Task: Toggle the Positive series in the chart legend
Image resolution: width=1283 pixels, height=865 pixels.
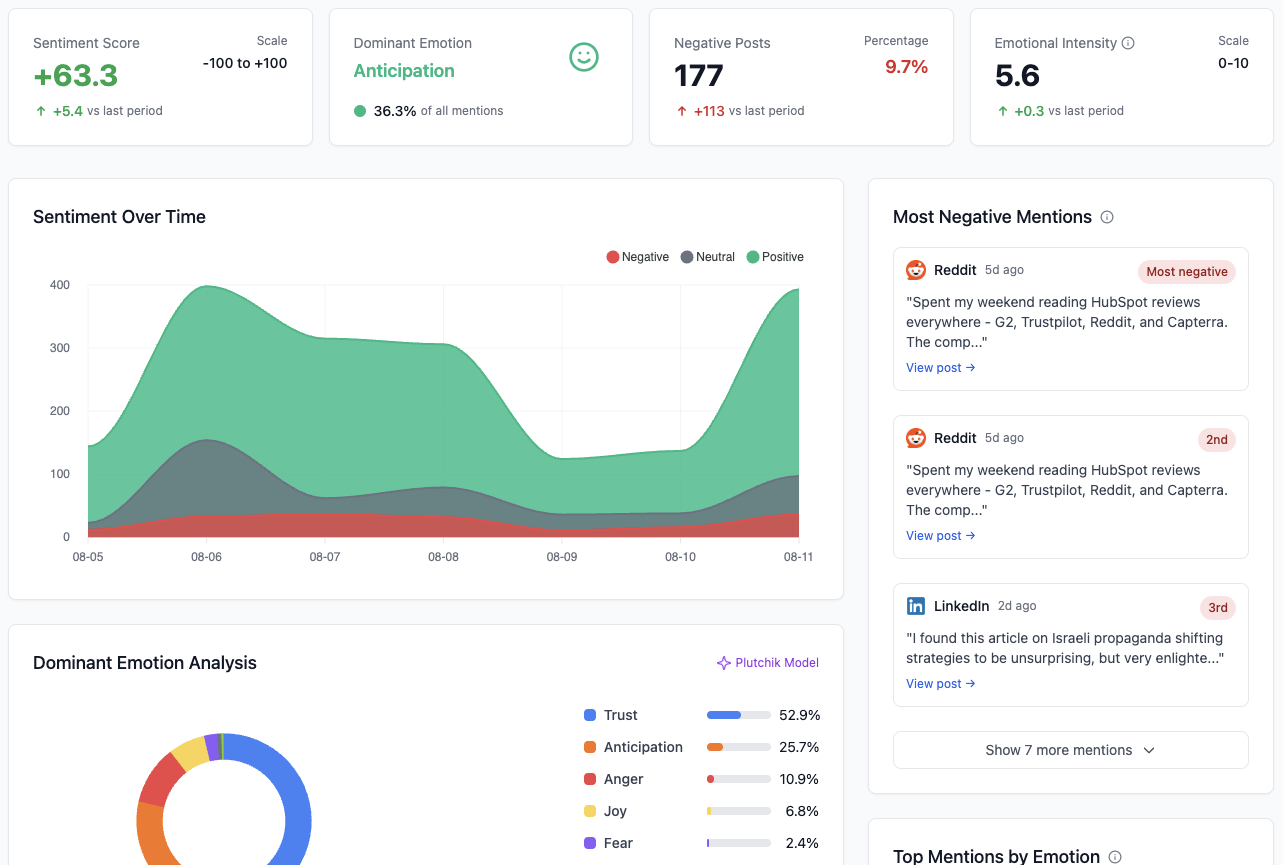Action: pos(775,257)
